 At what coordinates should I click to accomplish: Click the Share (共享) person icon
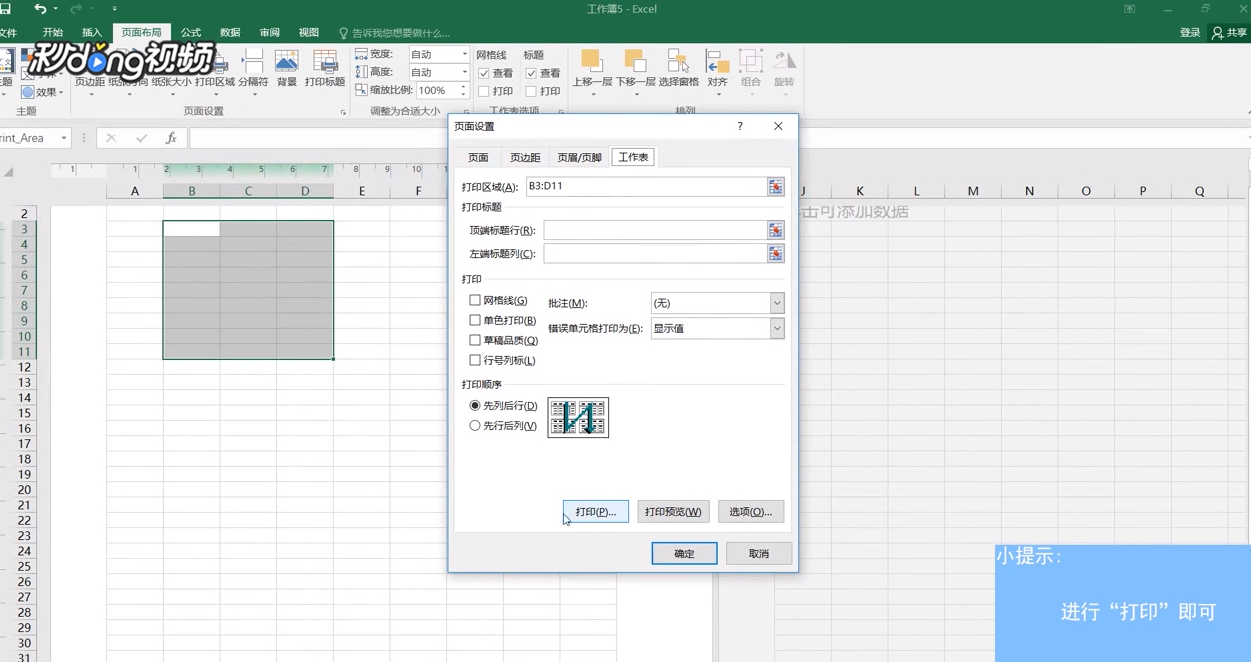point(1217,33)
